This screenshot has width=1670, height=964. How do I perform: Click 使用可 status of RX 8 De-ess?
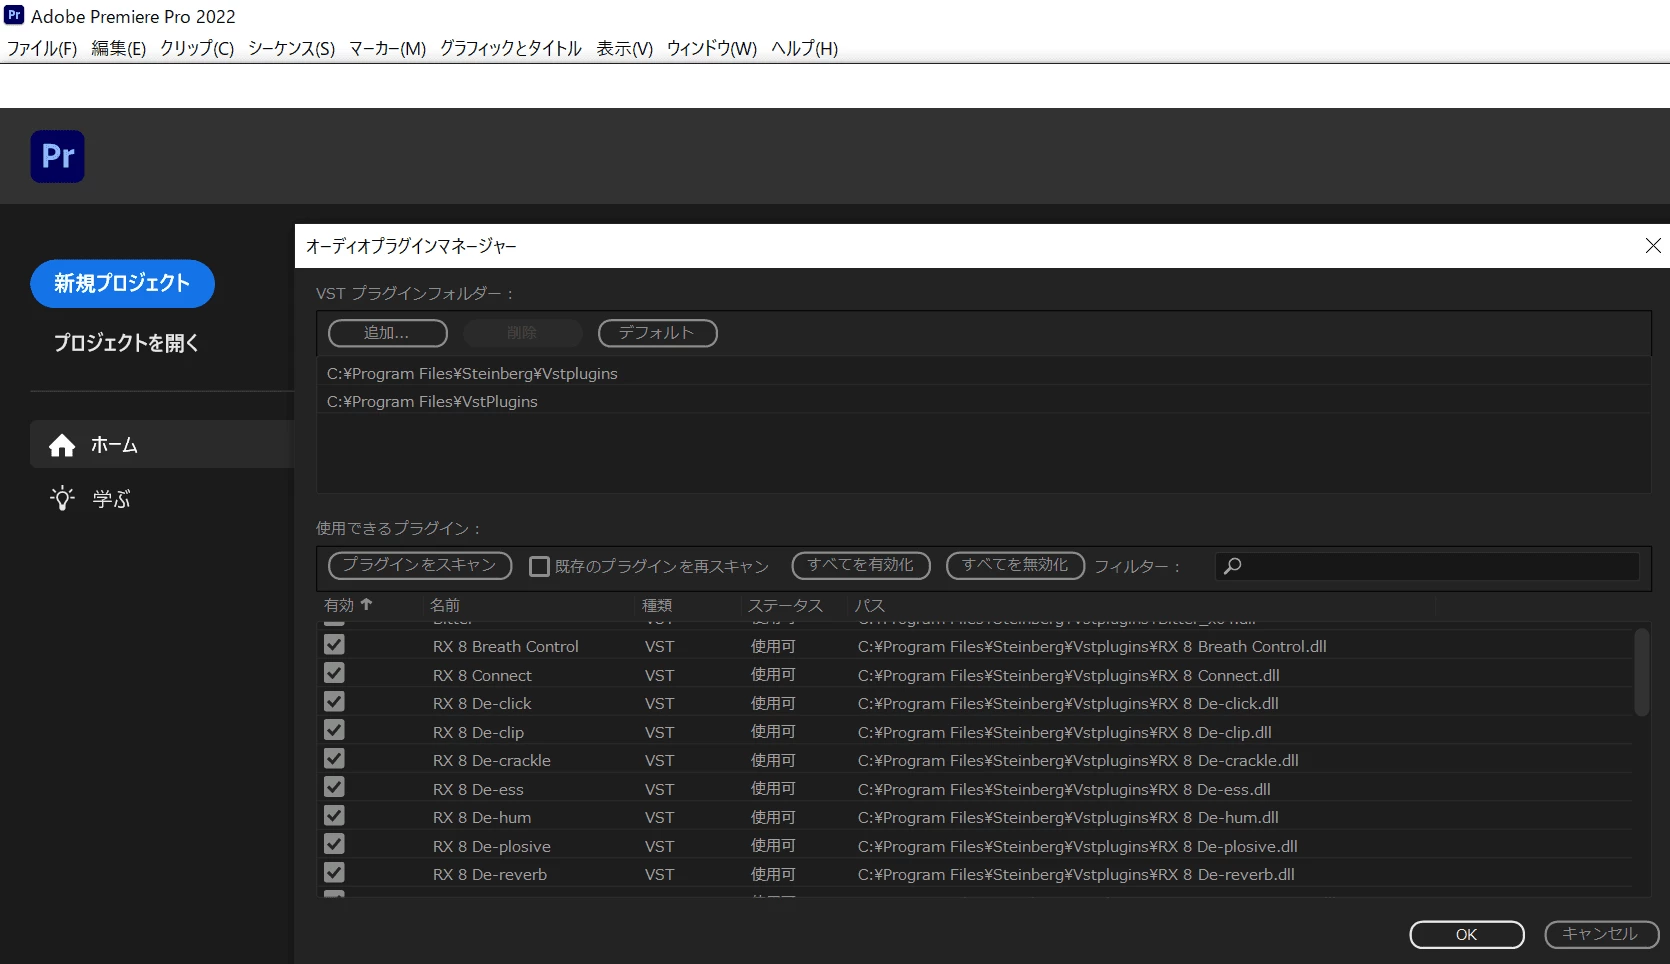(773, 789)
